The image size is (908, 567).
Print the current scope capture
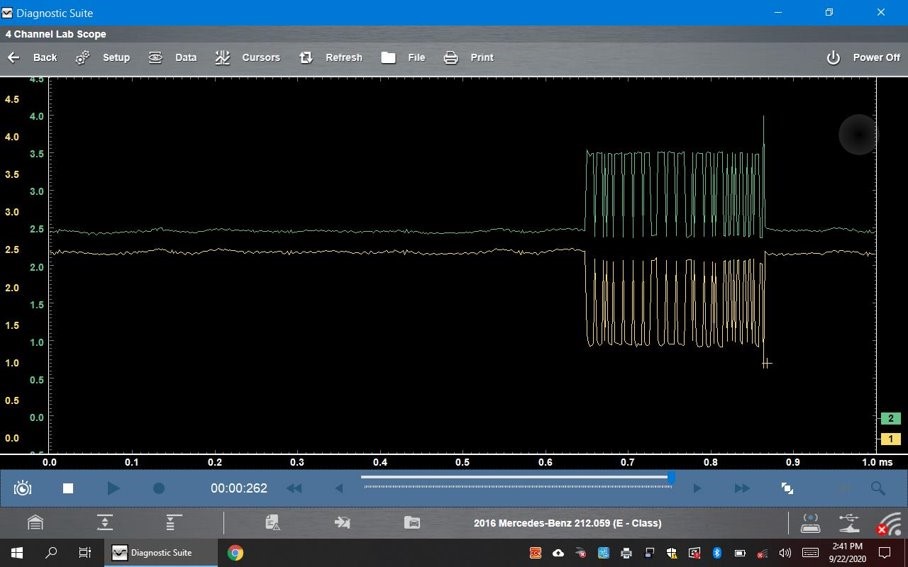(x=468, y=58)
